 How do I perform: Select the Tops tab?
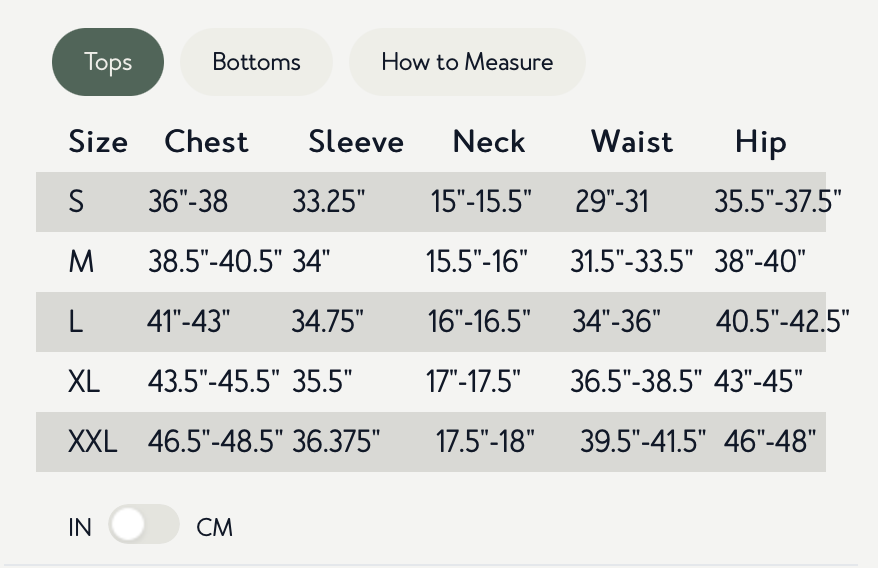coord(108,62)
